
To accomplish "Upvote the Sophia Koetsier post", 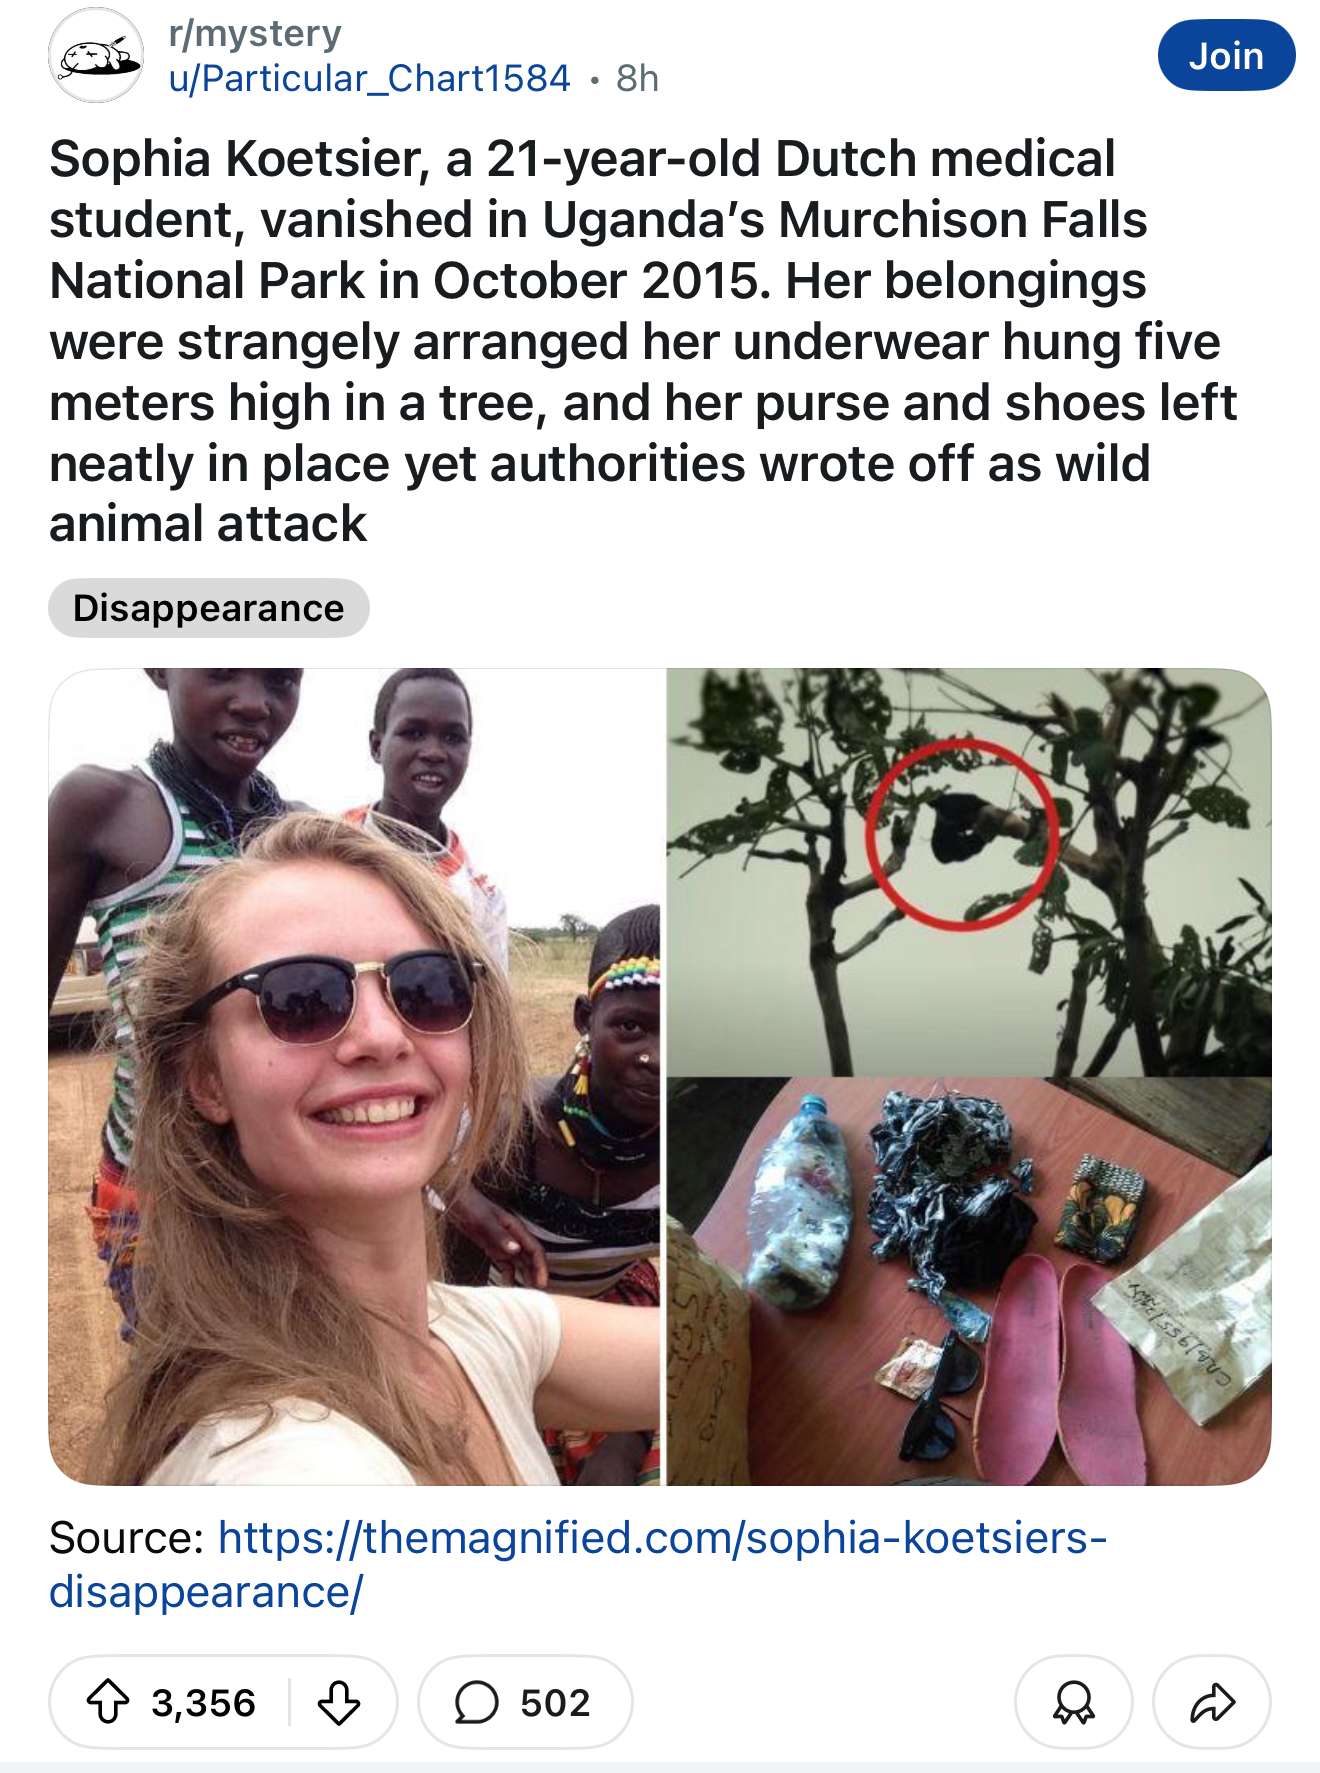I will click(x=108, y=1702).
